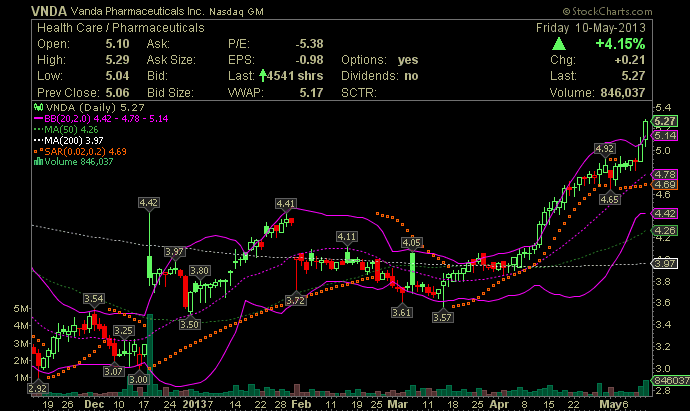Click the +4.15% percent change value
Screen dimensions: 690x411
coord(621,44)
